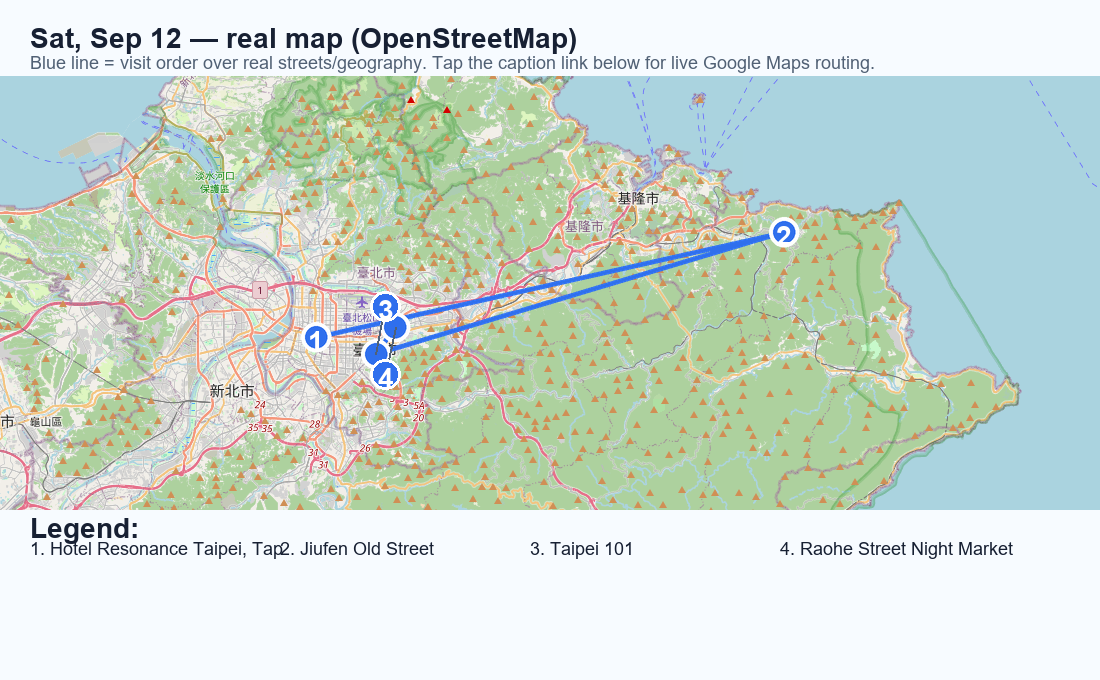Click the 新北市 city label
The height and width of the screenshot is (680, 1100).
click(232, 391)
